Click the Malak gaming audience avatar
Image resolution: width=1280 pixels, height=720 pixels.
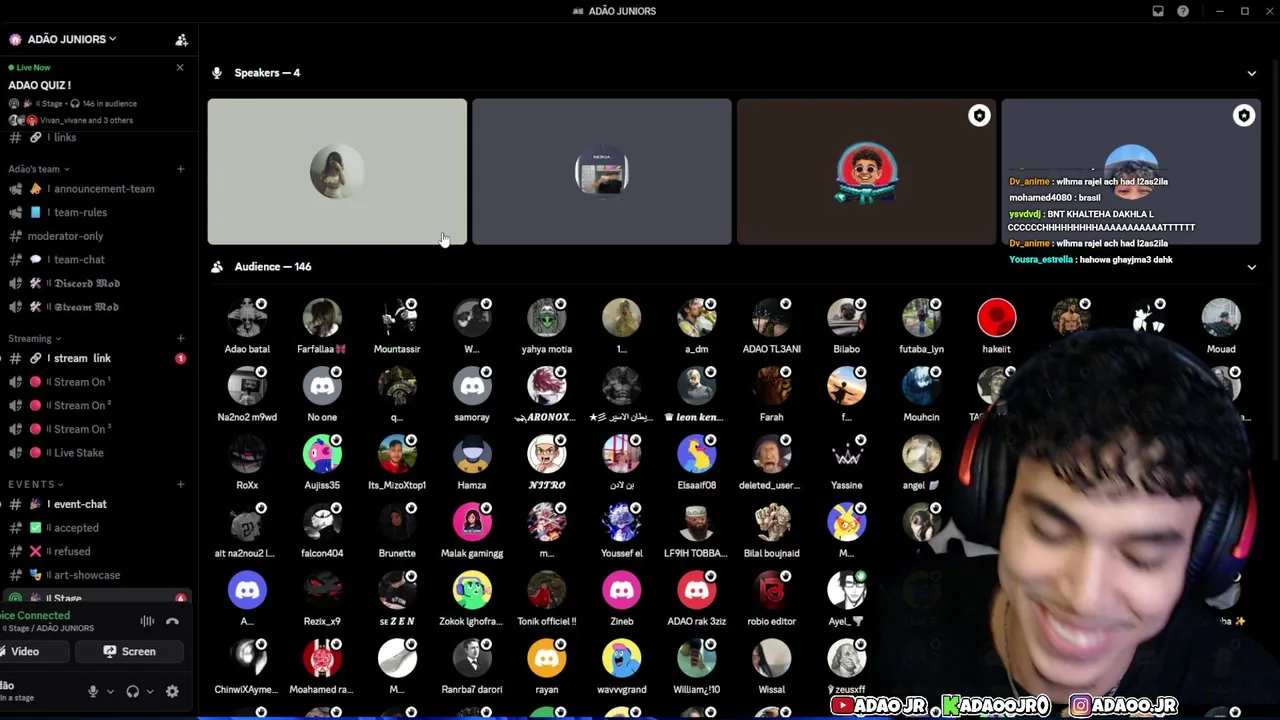click(472, 523)
